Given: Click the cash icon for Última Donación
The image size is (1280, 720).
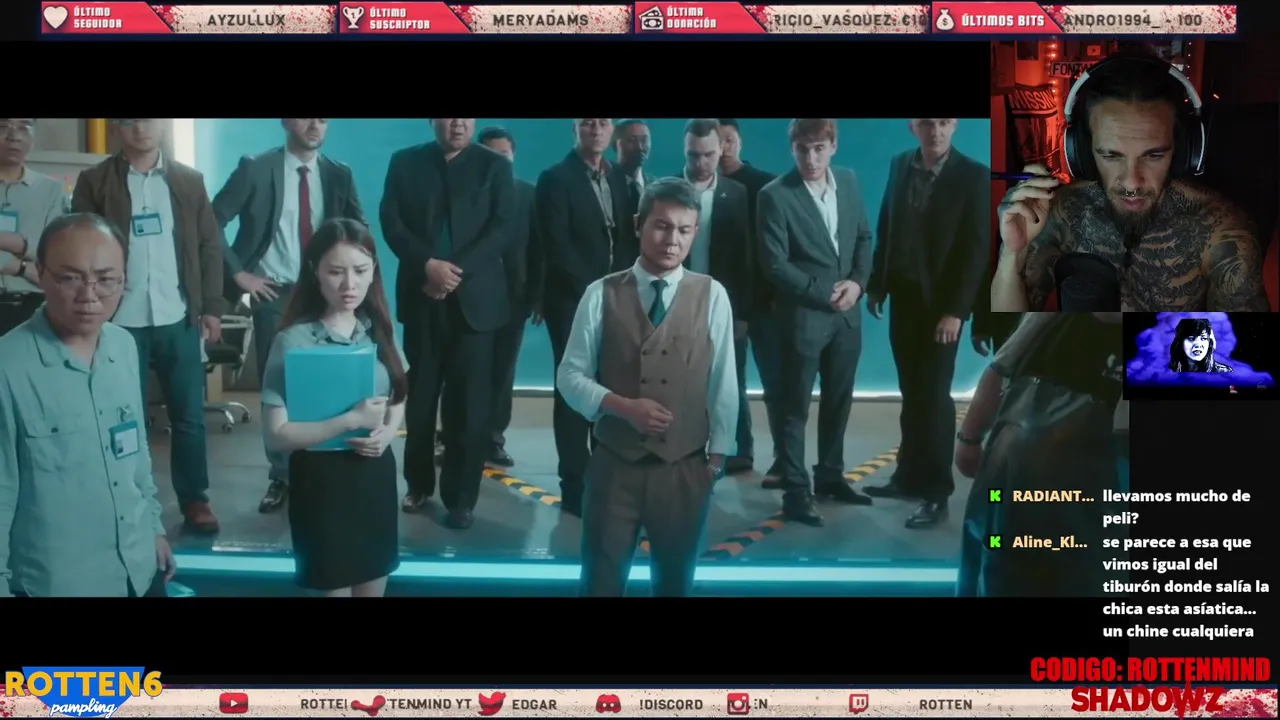Looking at the screenshot, I should (x=651, y=18).
